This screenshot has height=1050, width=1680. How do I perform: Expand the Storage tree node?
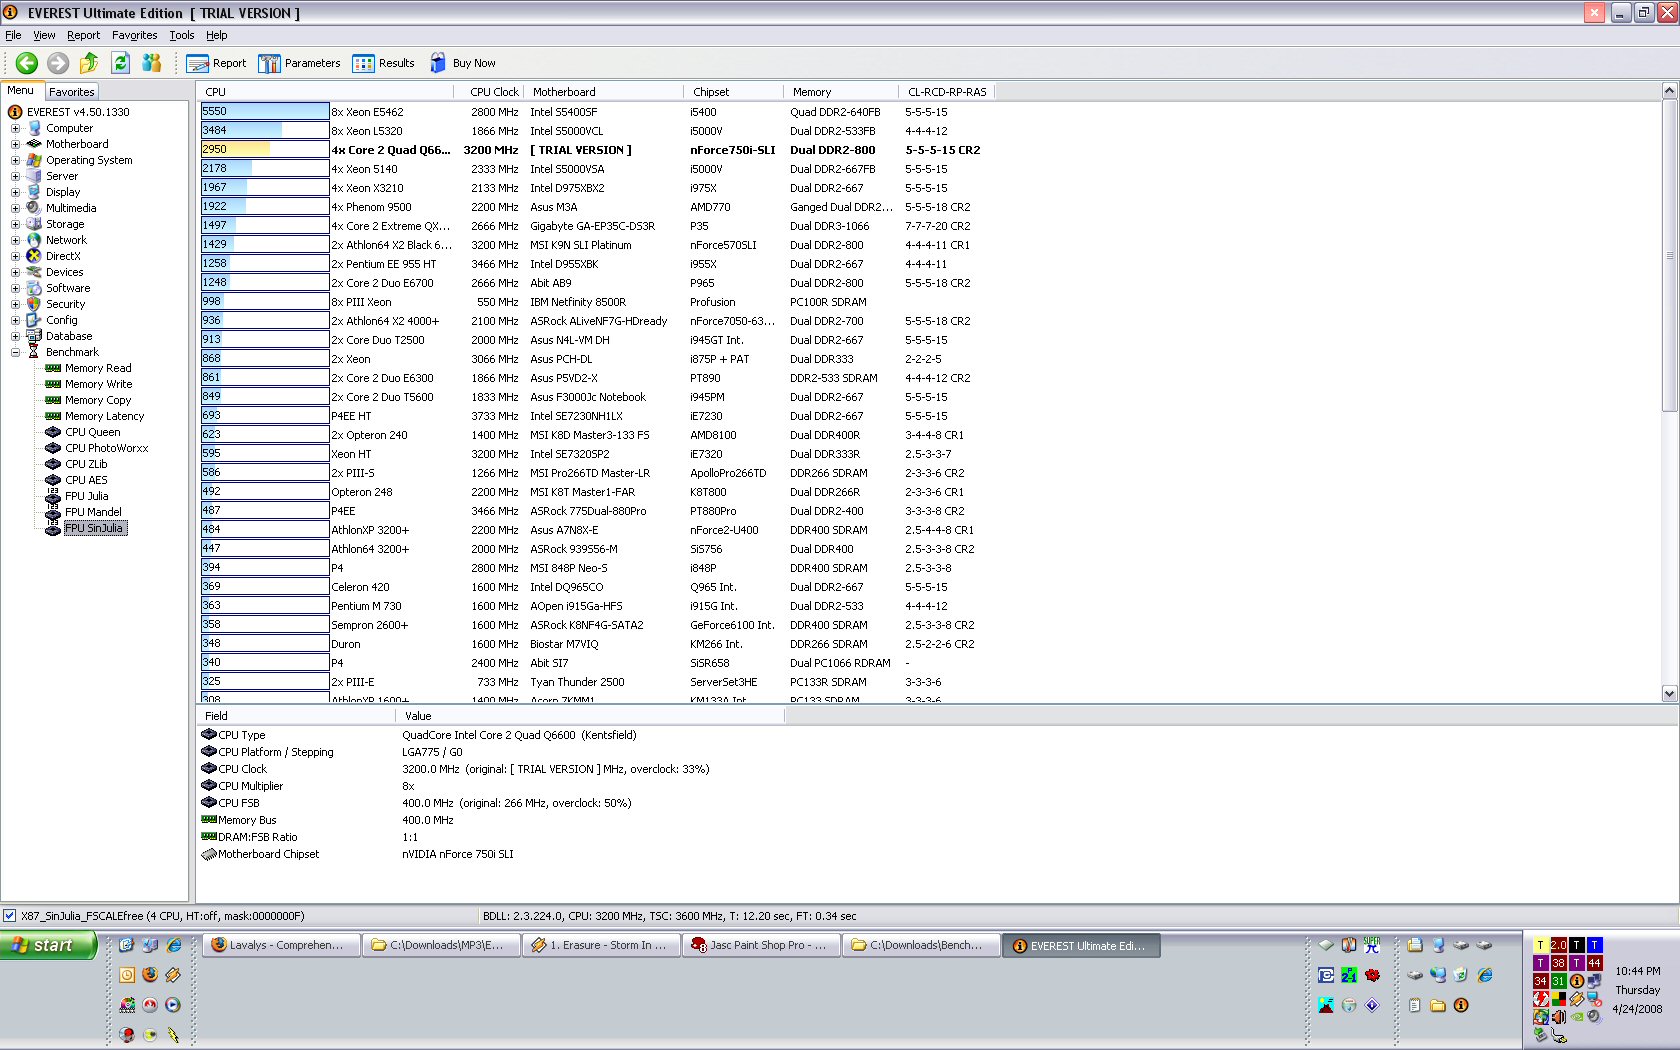point(15,224)
